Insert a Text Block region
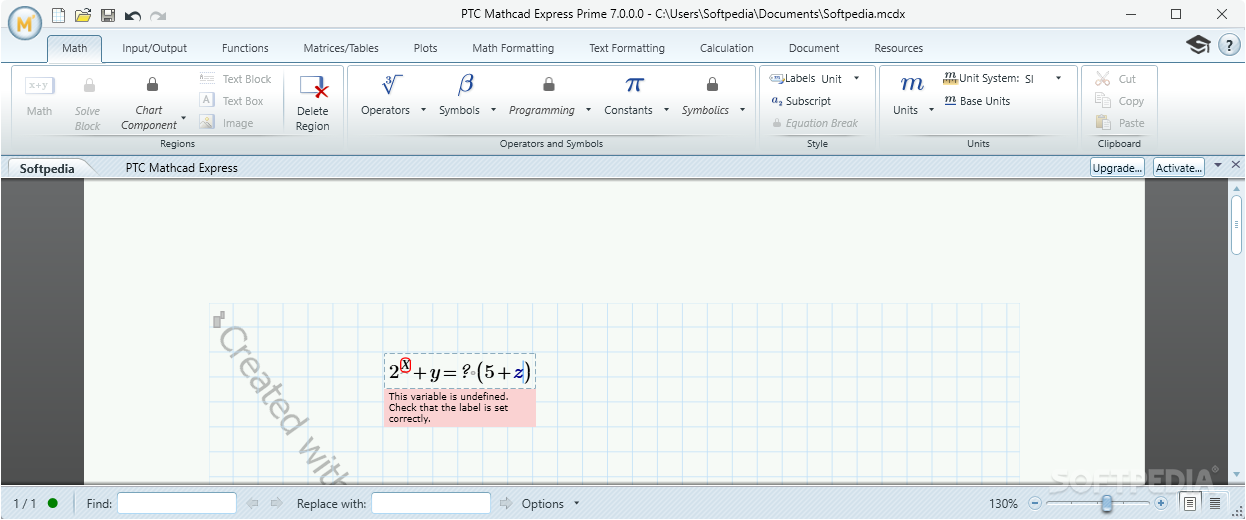The height and width of the screenshot is (520, 1246). pyautogui.click(x=236, y=79)
